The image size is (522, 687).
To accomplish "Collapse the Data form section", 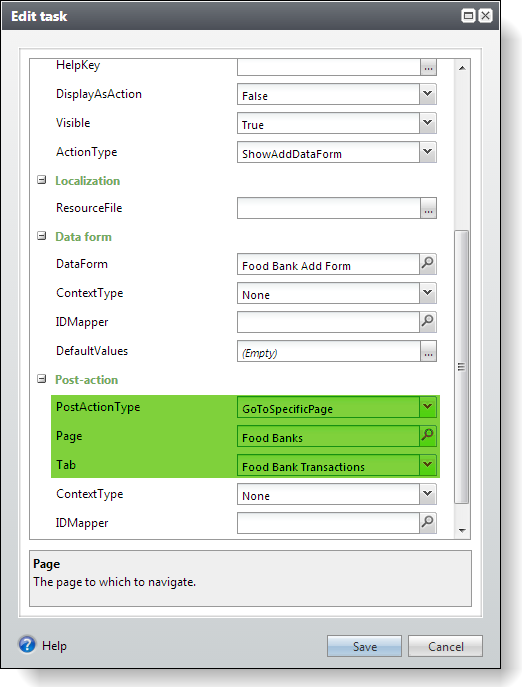I will tap(42, 236).
